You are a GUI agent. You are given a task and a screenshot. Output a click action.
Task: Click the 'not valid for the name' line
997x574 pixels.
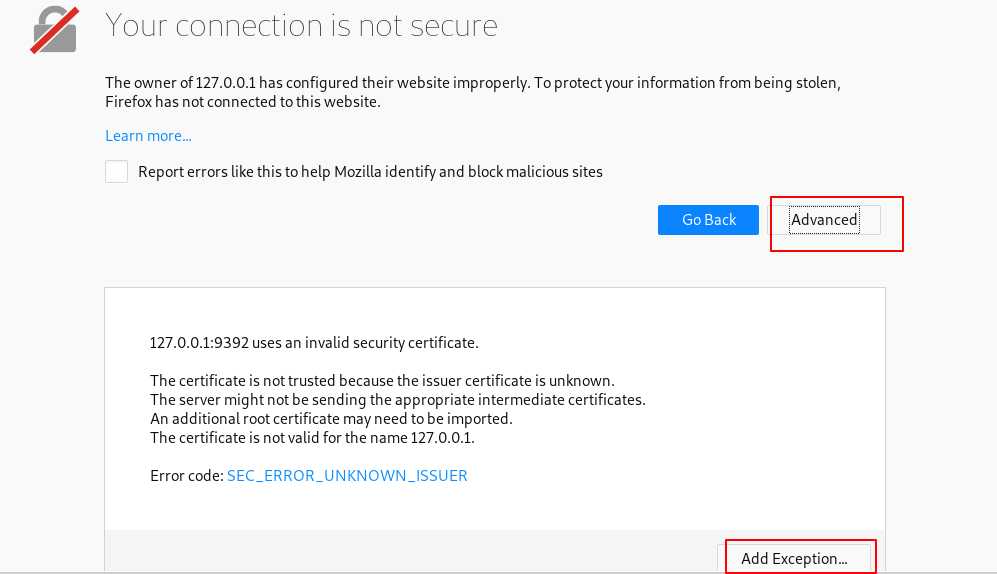point(312,438)
